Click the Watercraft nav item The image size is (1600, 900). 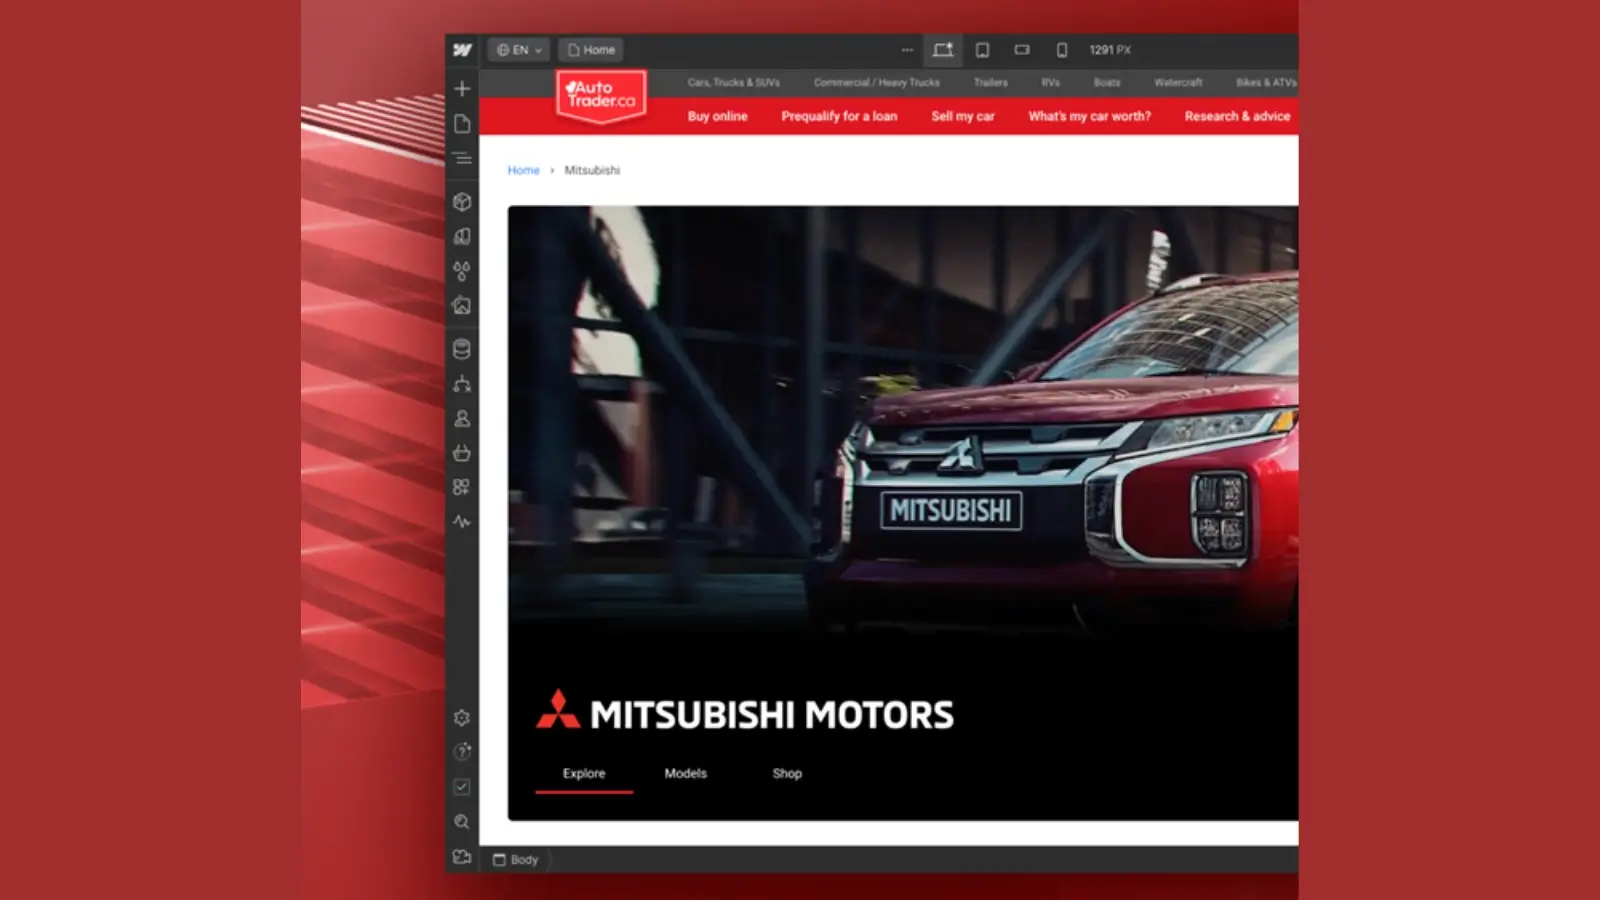click(x=1178, y=83)
